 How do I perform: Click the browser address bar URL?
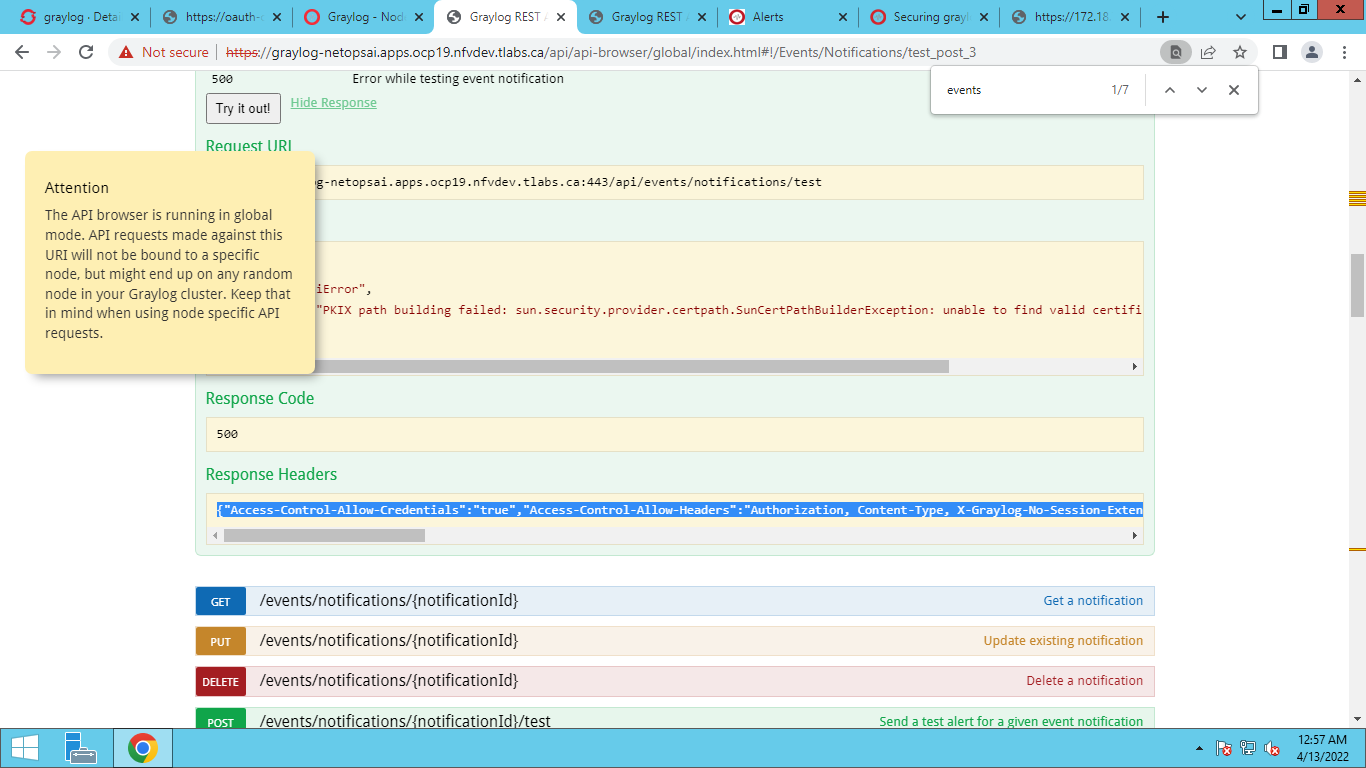click(601, 52)
